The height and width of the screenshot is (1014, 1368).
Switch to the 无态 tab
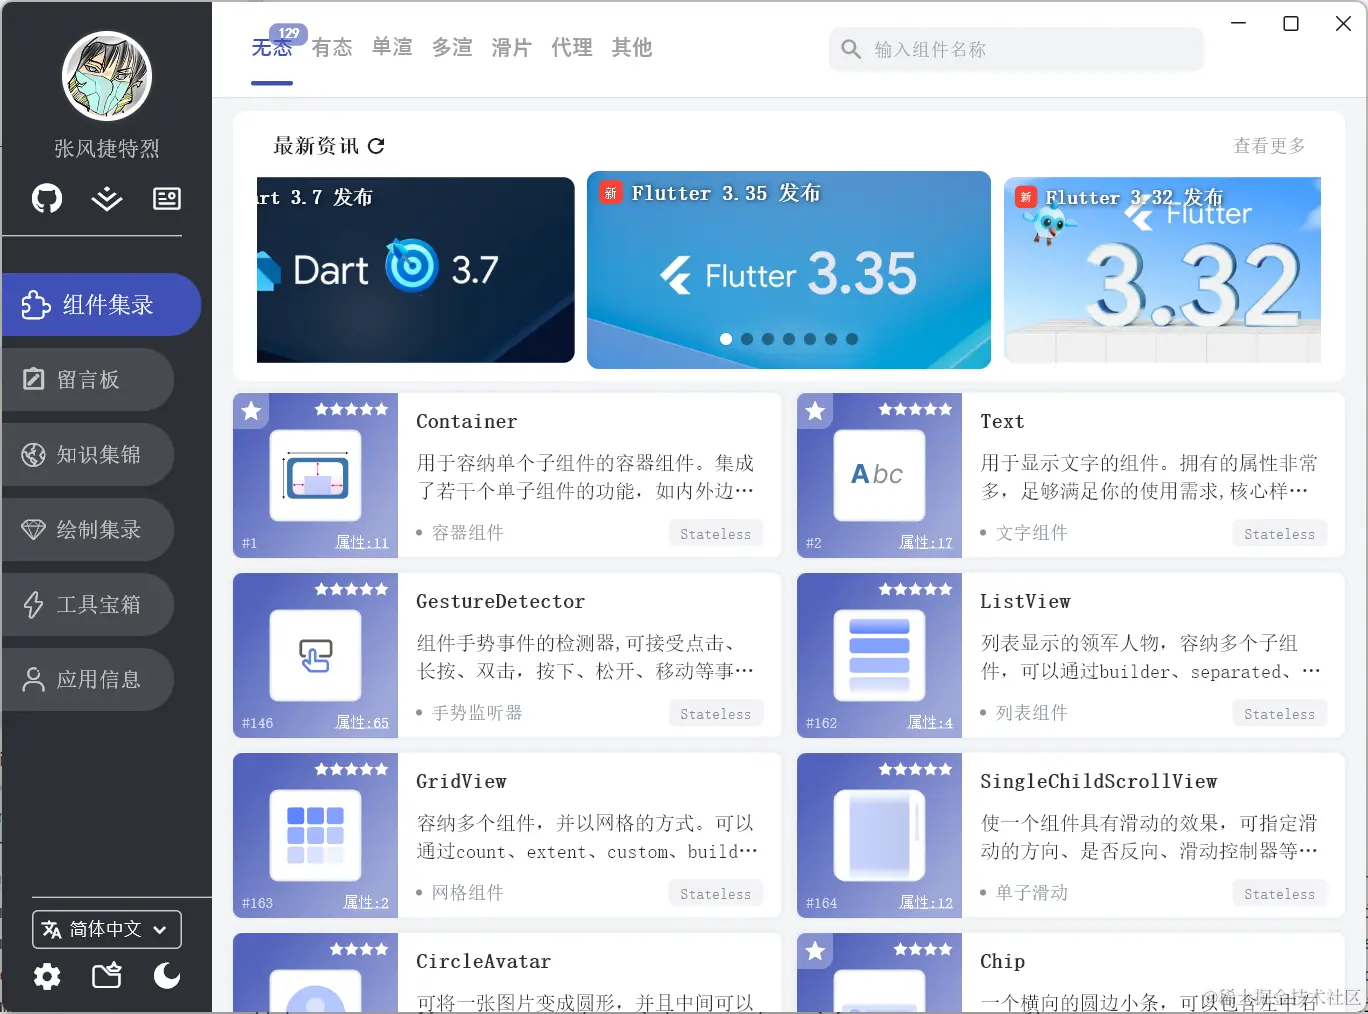coord(271,48)
